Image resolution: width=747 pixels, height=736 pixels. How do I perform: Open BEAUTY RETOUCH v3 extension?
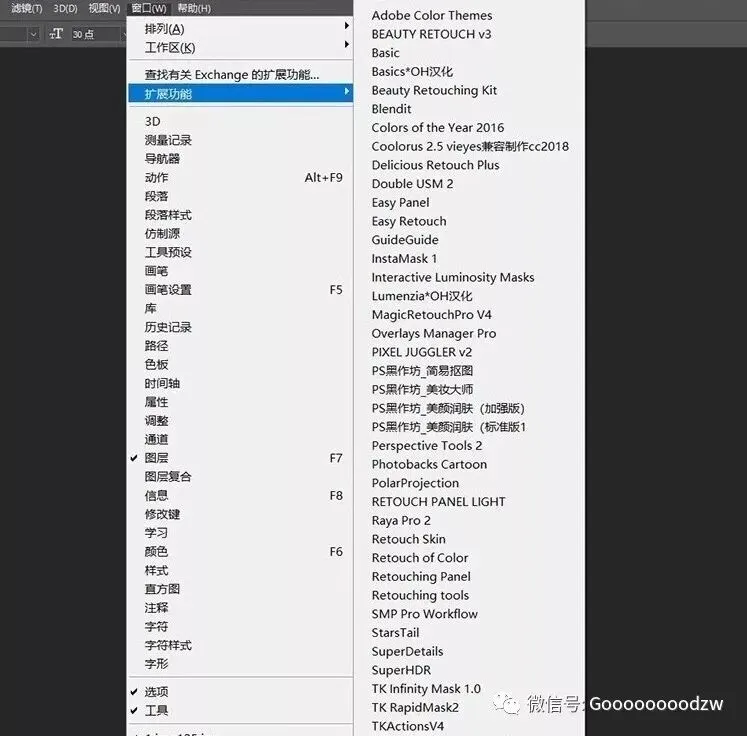(431, 34)
